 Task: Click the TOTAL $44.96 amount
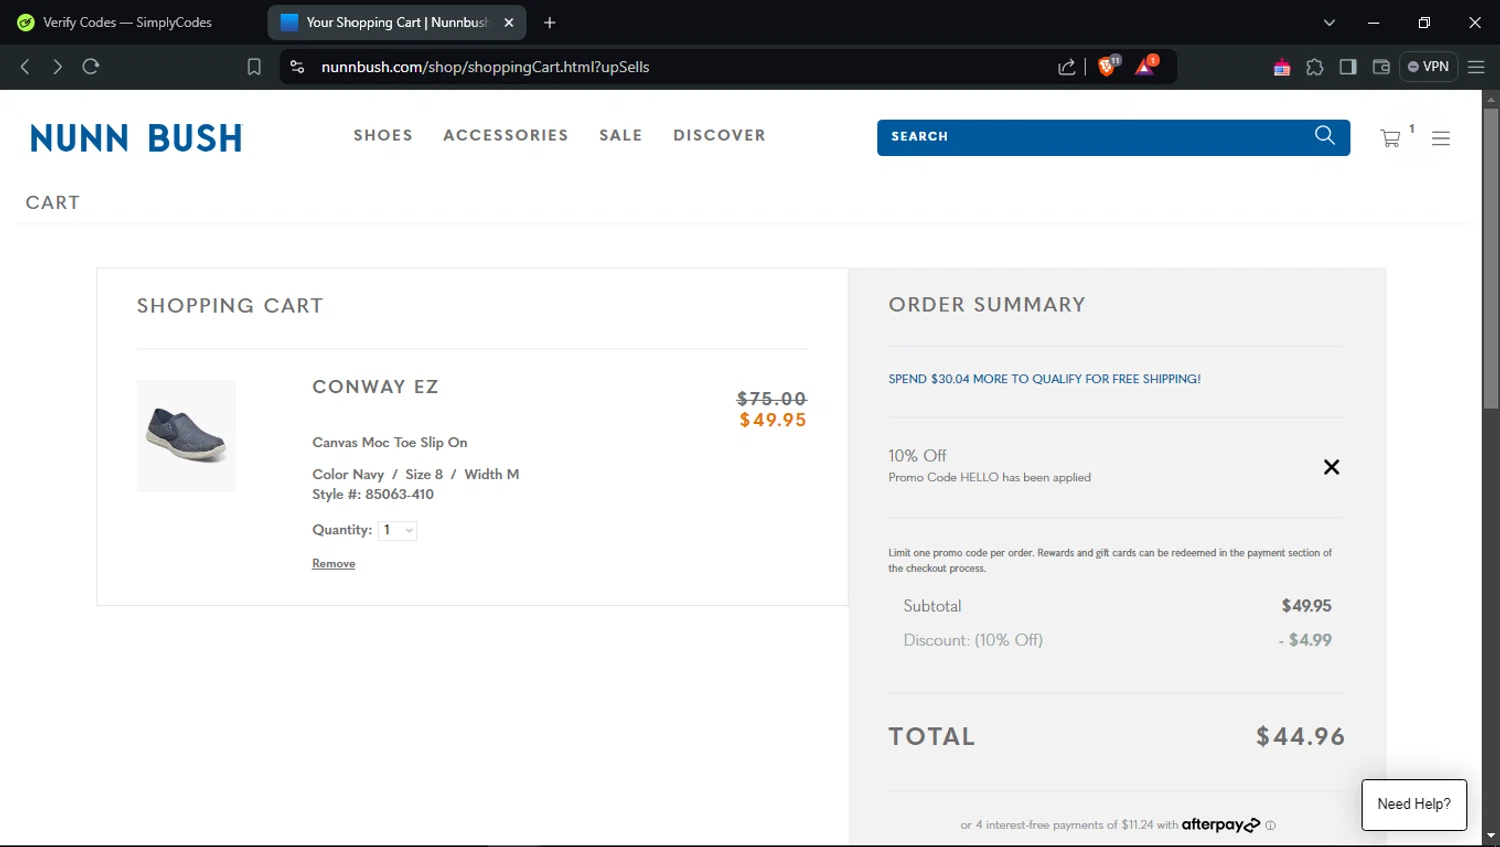click(1300, 737)
